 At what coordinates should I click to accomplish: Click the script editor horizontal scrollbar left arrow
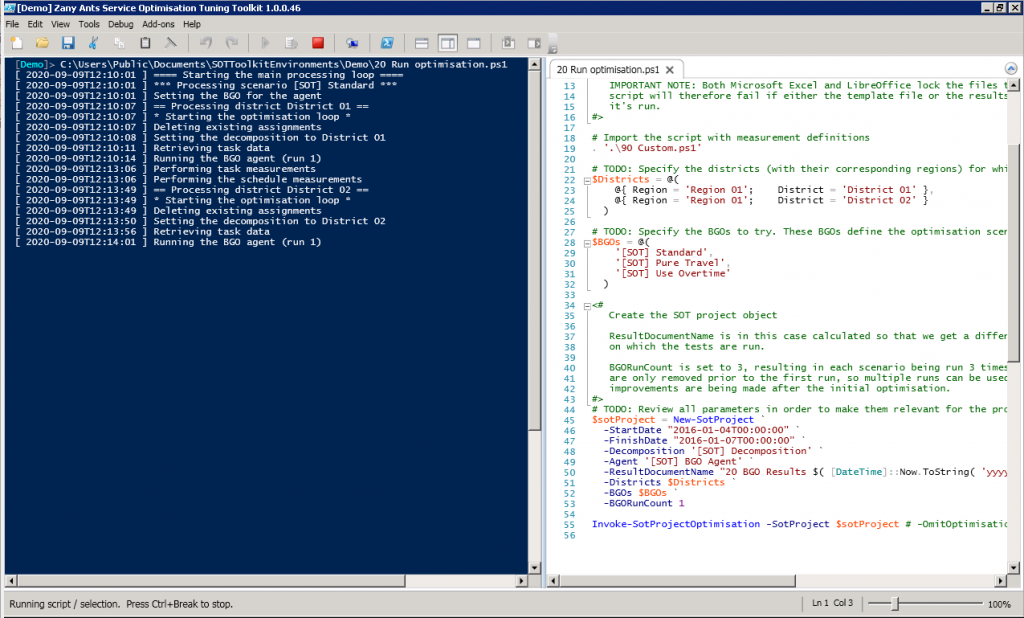point(554,581)
